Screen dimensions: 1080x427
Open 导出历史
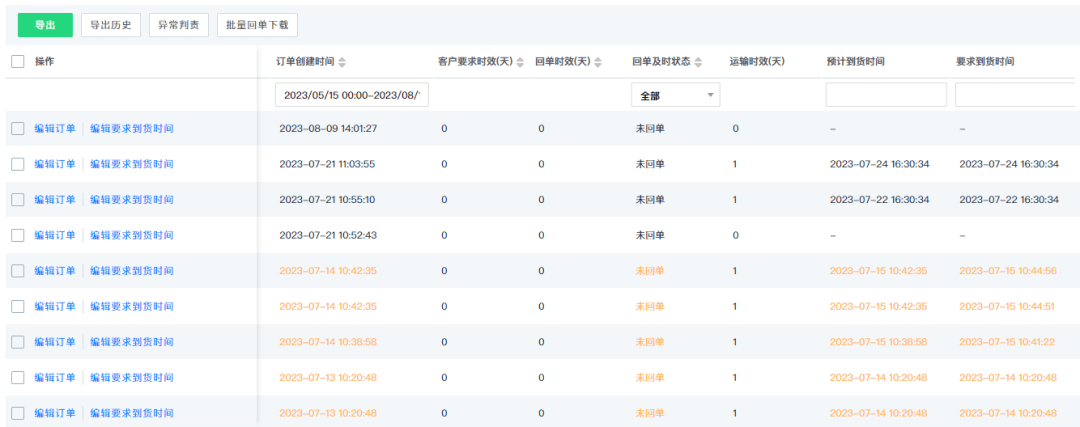coord(111,25)
